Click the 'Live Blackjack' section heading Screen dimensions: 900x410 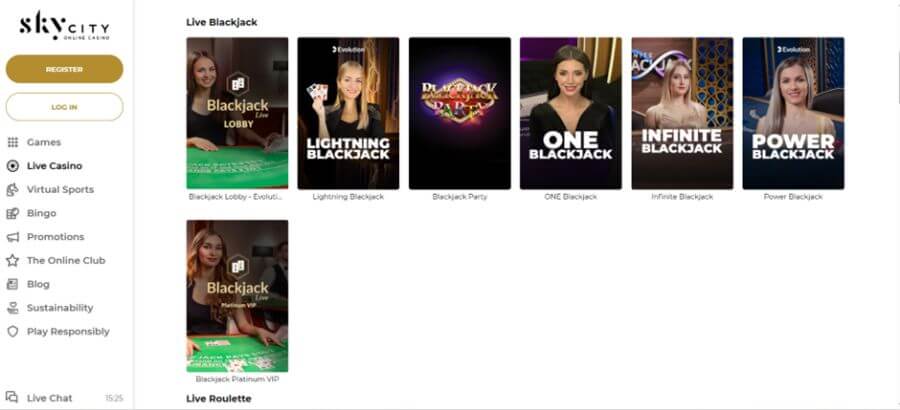coord(222,22)
